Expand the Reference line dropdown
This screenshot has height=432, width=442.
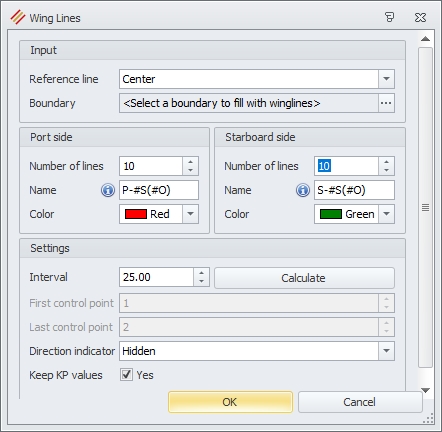pyautogui.click(x=386, y=79)
